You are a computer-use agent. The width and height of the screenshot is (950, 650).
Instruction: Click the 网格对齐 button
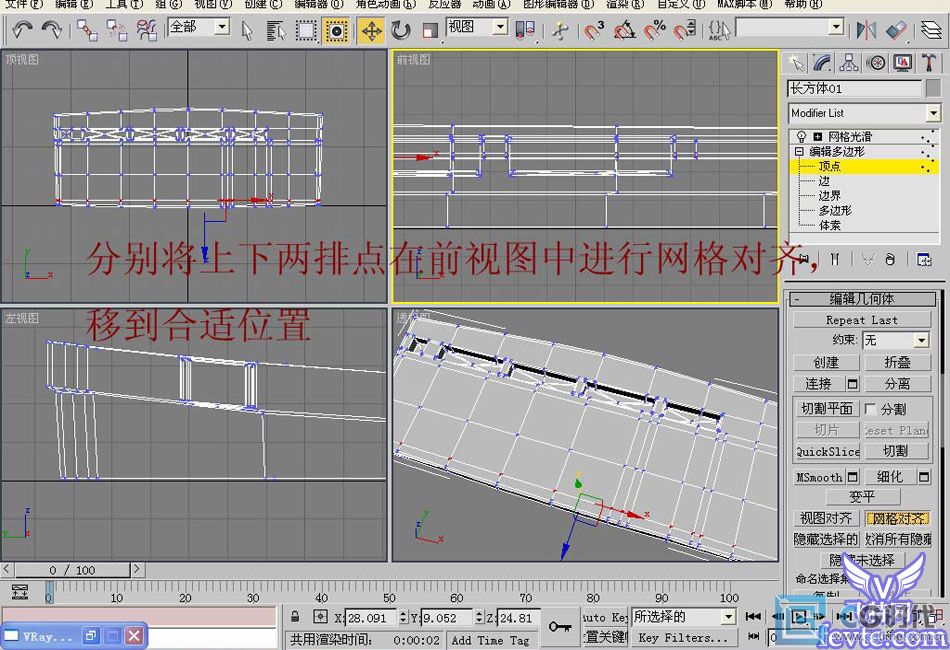(x=898, y=519)
